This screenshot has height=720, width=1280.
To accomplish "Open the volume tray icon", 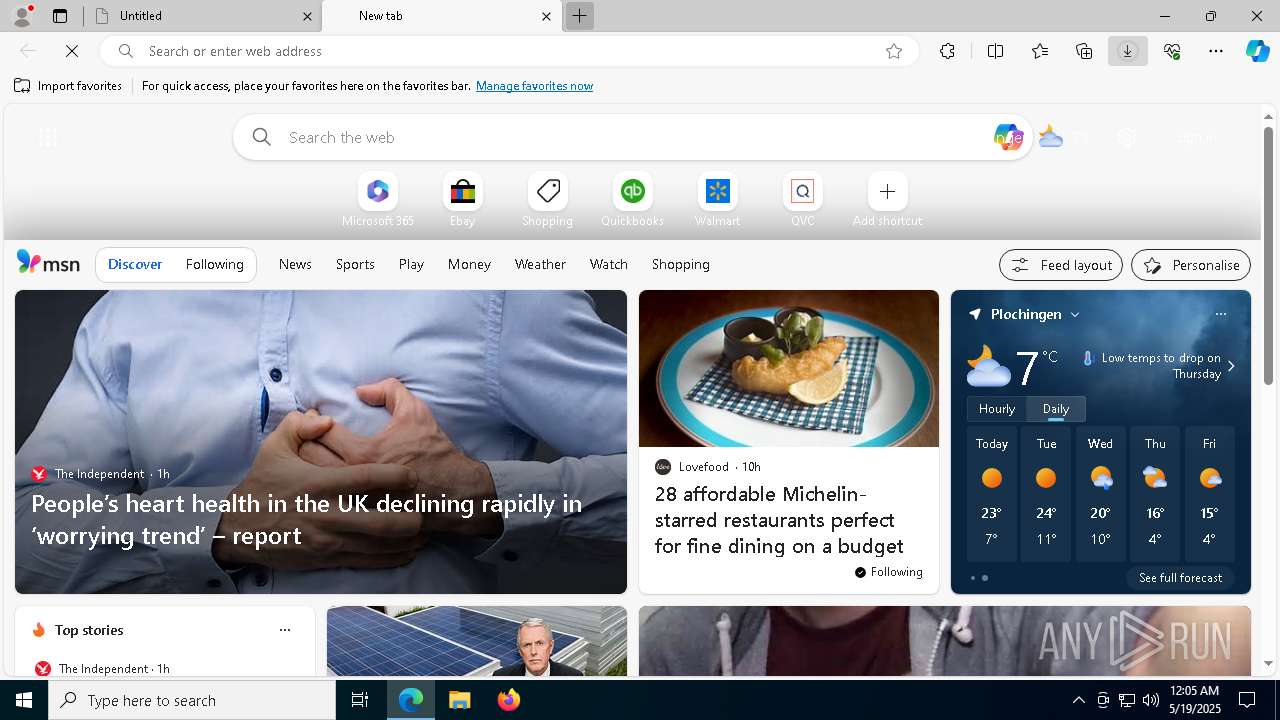I will [1150, 700].
